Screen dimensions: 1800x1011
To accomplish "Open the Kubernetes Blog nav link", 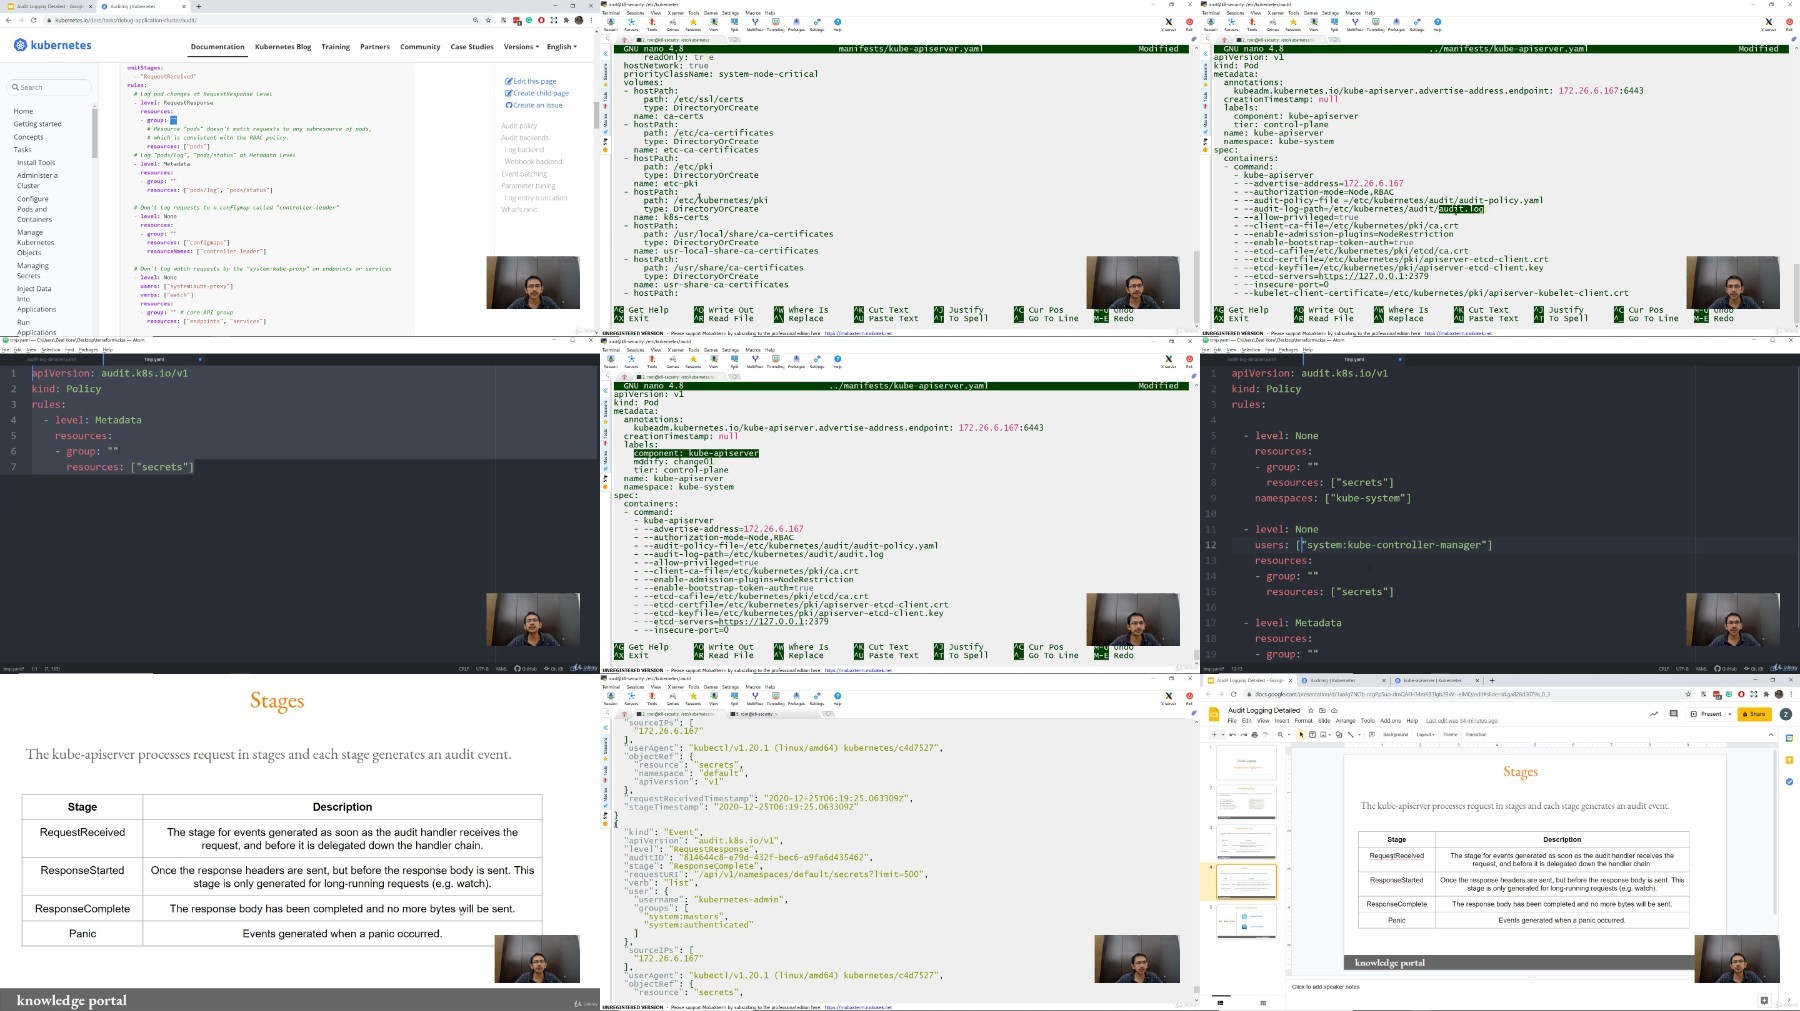I will (283, 46).
